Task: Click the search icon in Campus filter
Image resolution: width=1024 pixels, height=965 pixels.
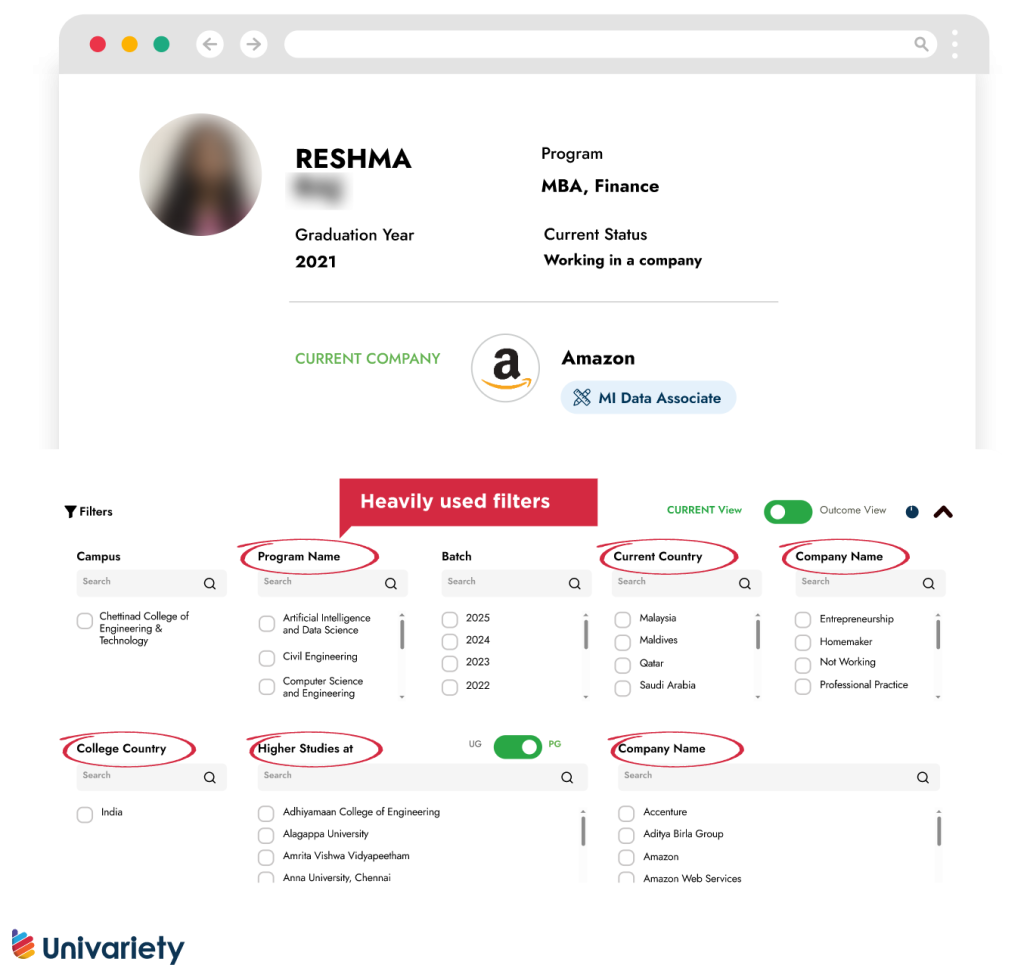Action: [210, 584]
